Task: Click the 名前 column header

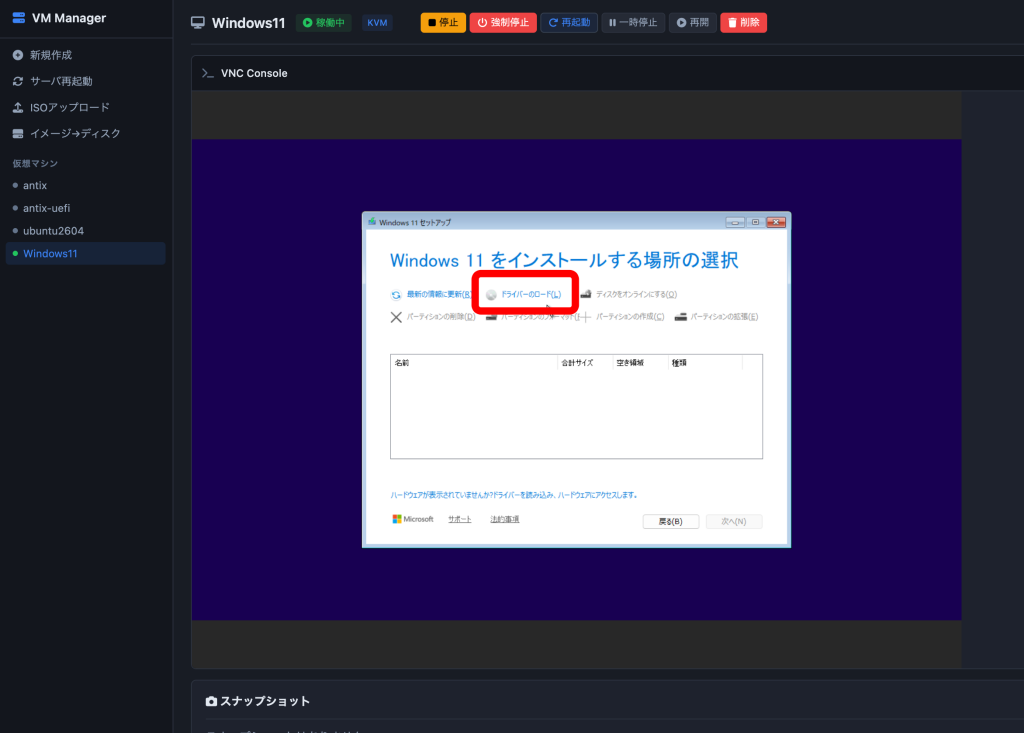Action: [x=402, y=363]
